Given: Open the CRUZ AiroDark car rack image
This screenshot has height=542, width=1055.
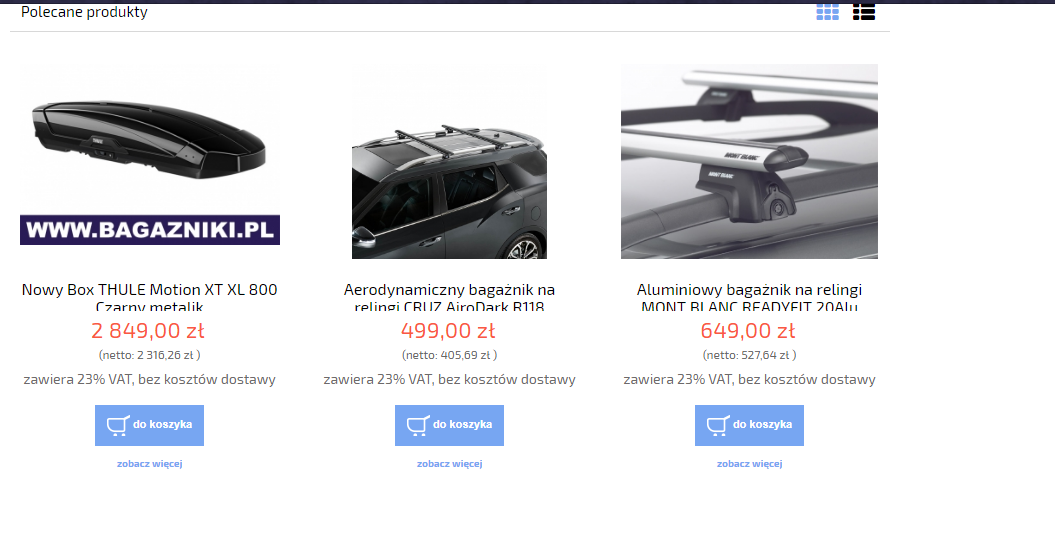Looking at the screenshot, I should pos(449,161).
